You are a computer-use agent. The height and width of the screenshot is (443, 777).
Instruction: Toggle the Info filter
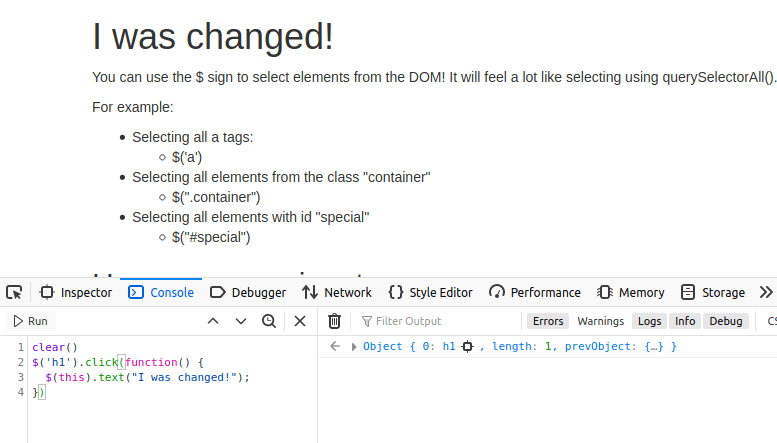[x=685, y=321]
